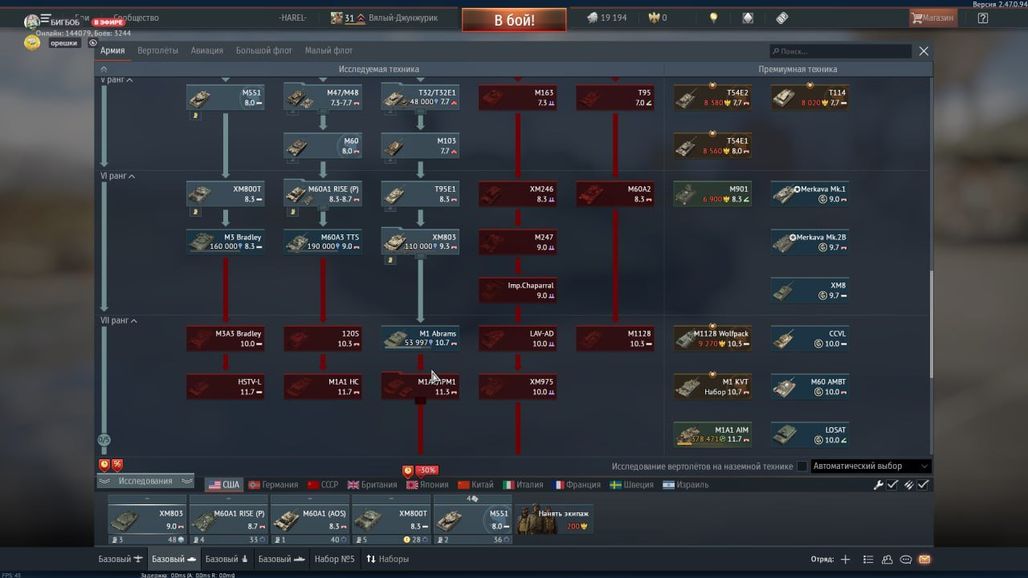Switch to the Малый флот tab

click(x=328, y=50)
